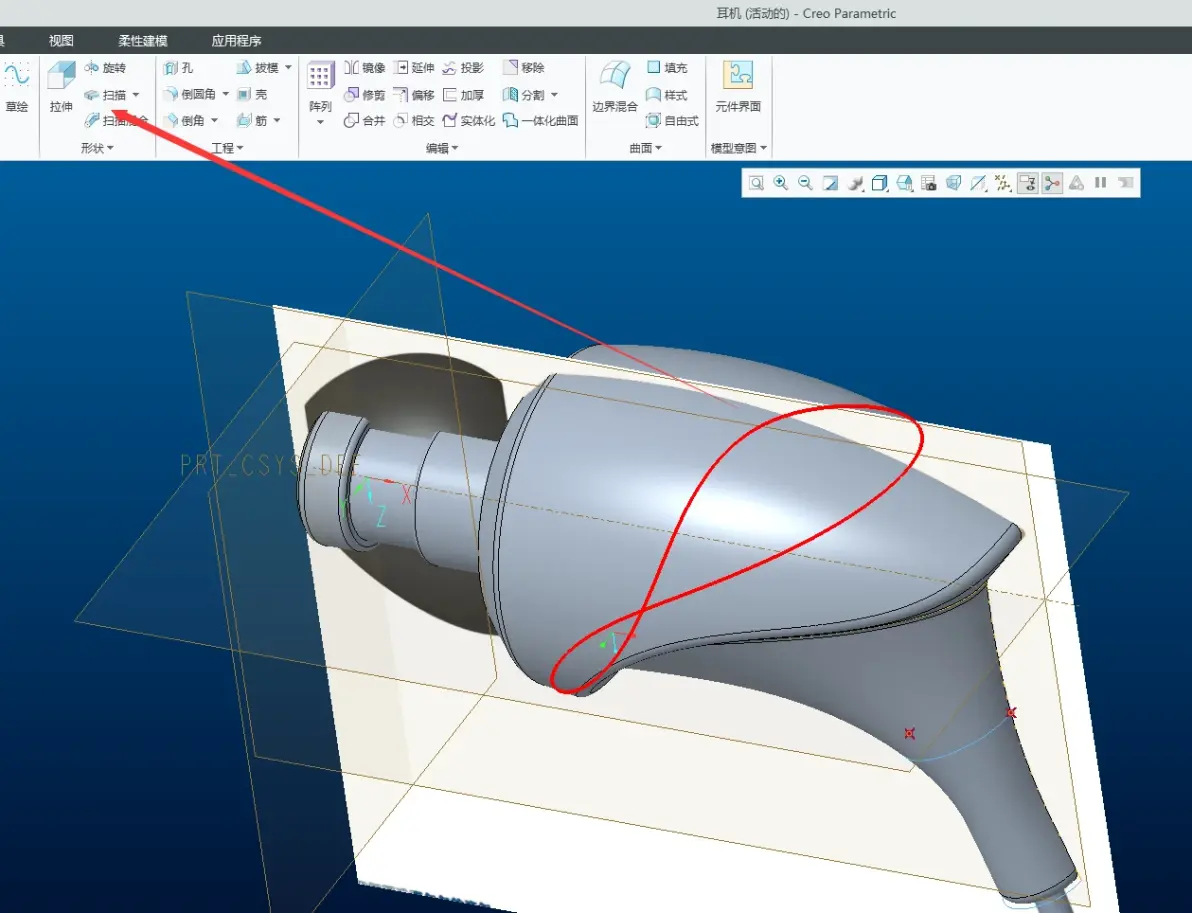Click the 草绘 sketch button
This screenshot has width=1192, height=913.
click(x=17, y=87)
